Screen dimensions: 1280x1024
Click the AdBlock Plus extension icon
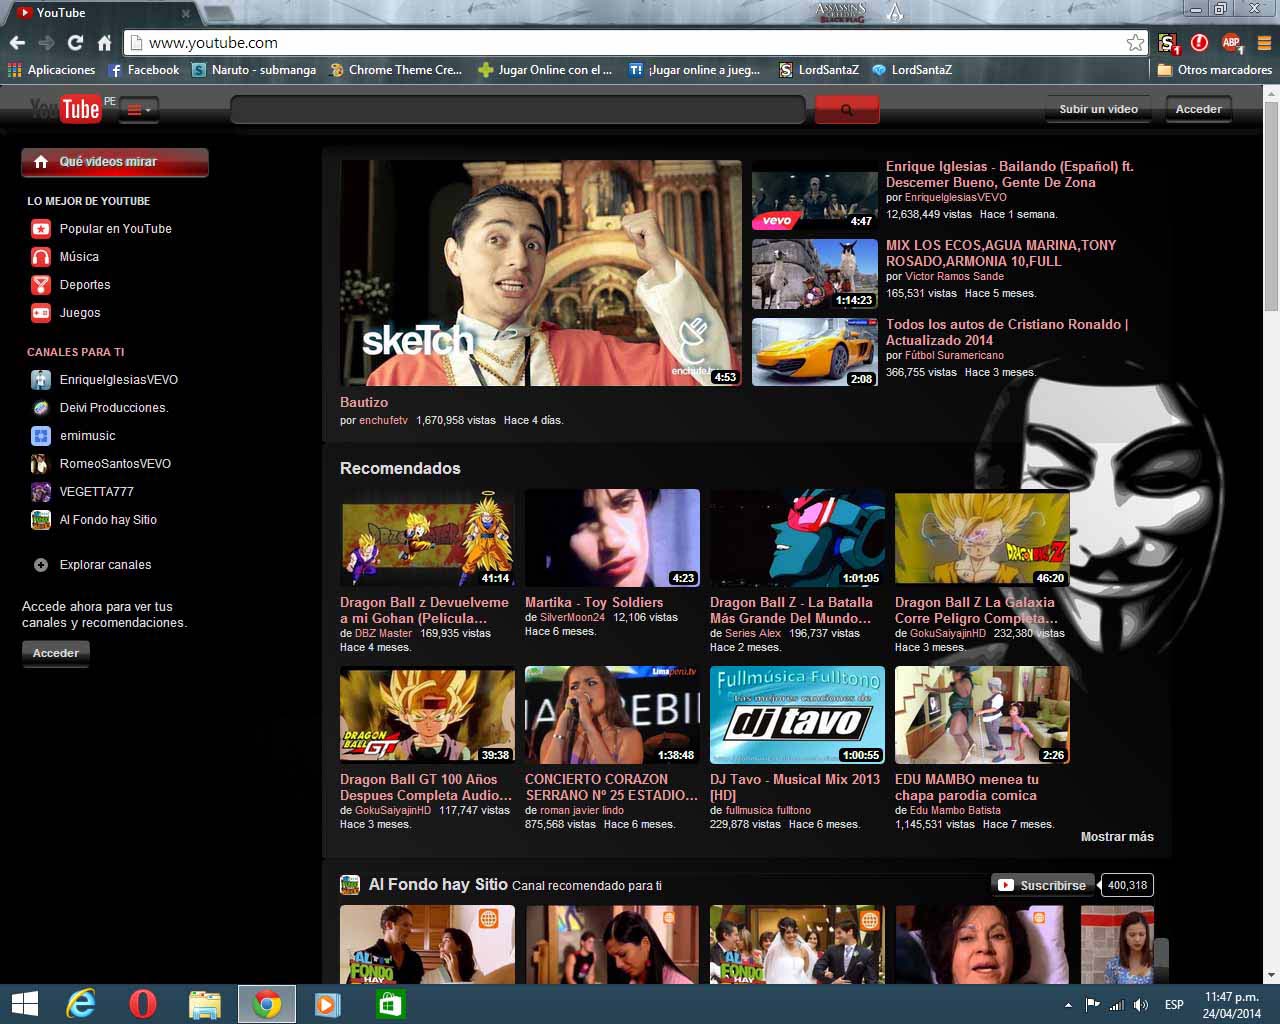[1232, 43]
